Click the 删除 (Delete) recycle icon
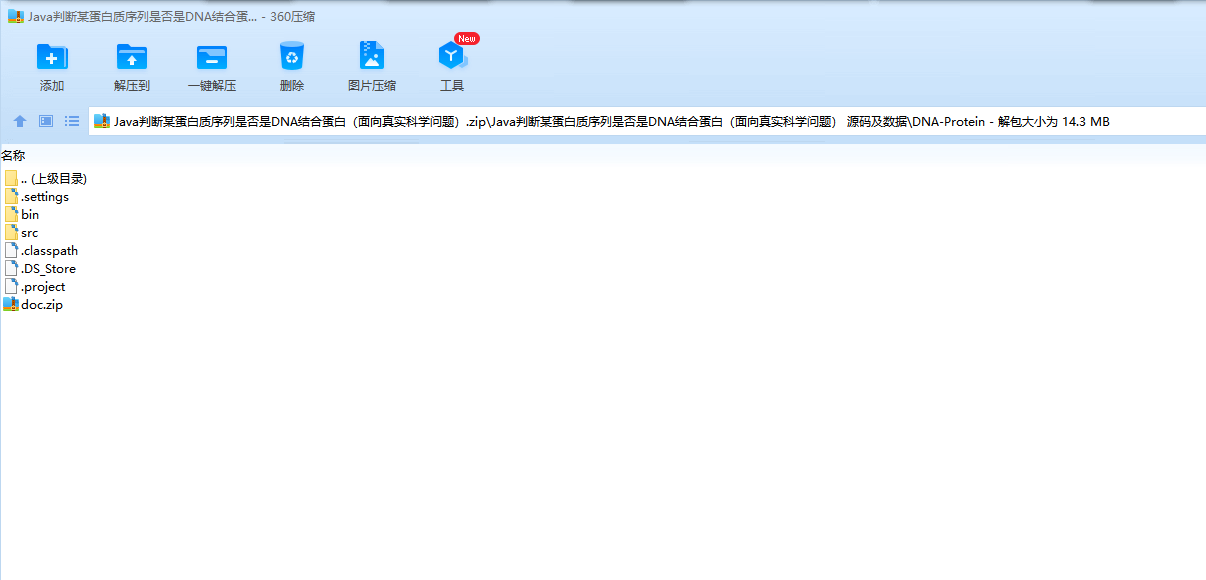1206x580 pixels. (x=292, y=56)
